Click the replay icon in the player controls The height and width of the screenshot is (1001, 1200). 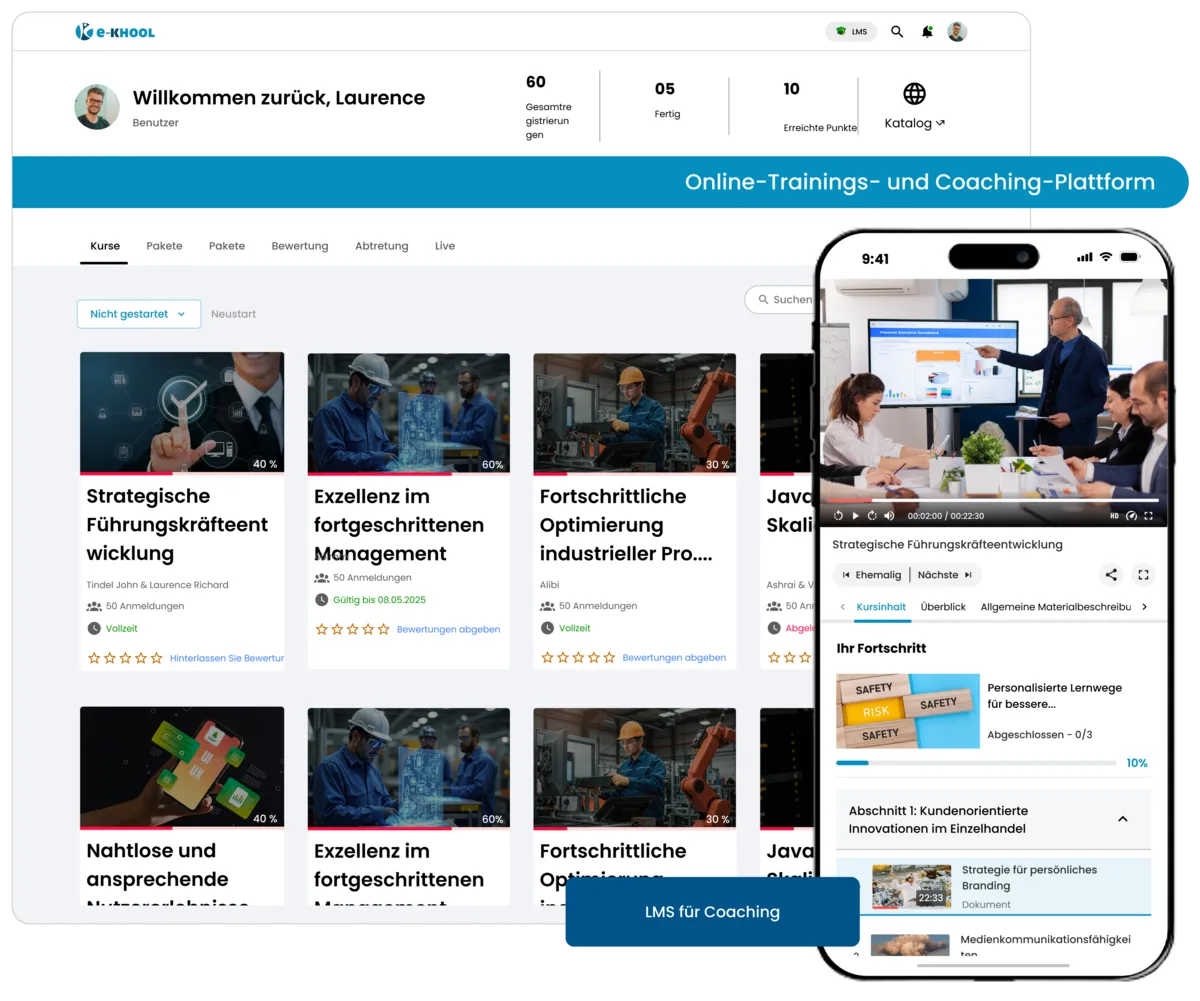[x=838, y=516]
